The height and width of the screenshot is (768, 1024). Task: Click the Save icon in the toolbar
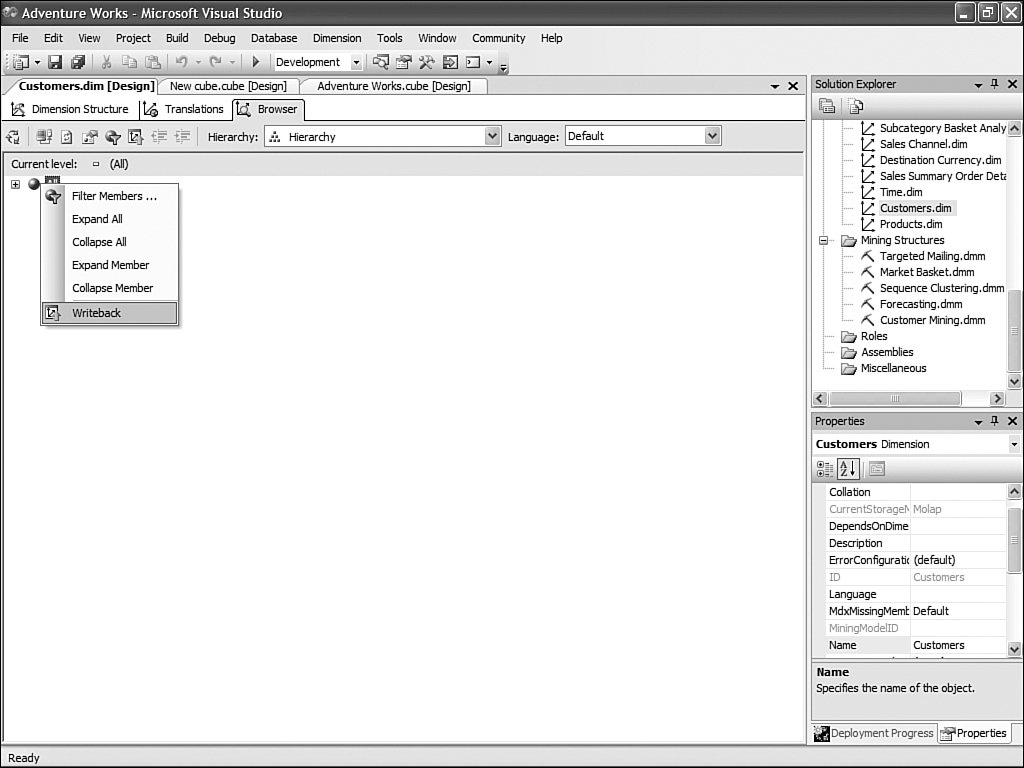pos(55,62)
